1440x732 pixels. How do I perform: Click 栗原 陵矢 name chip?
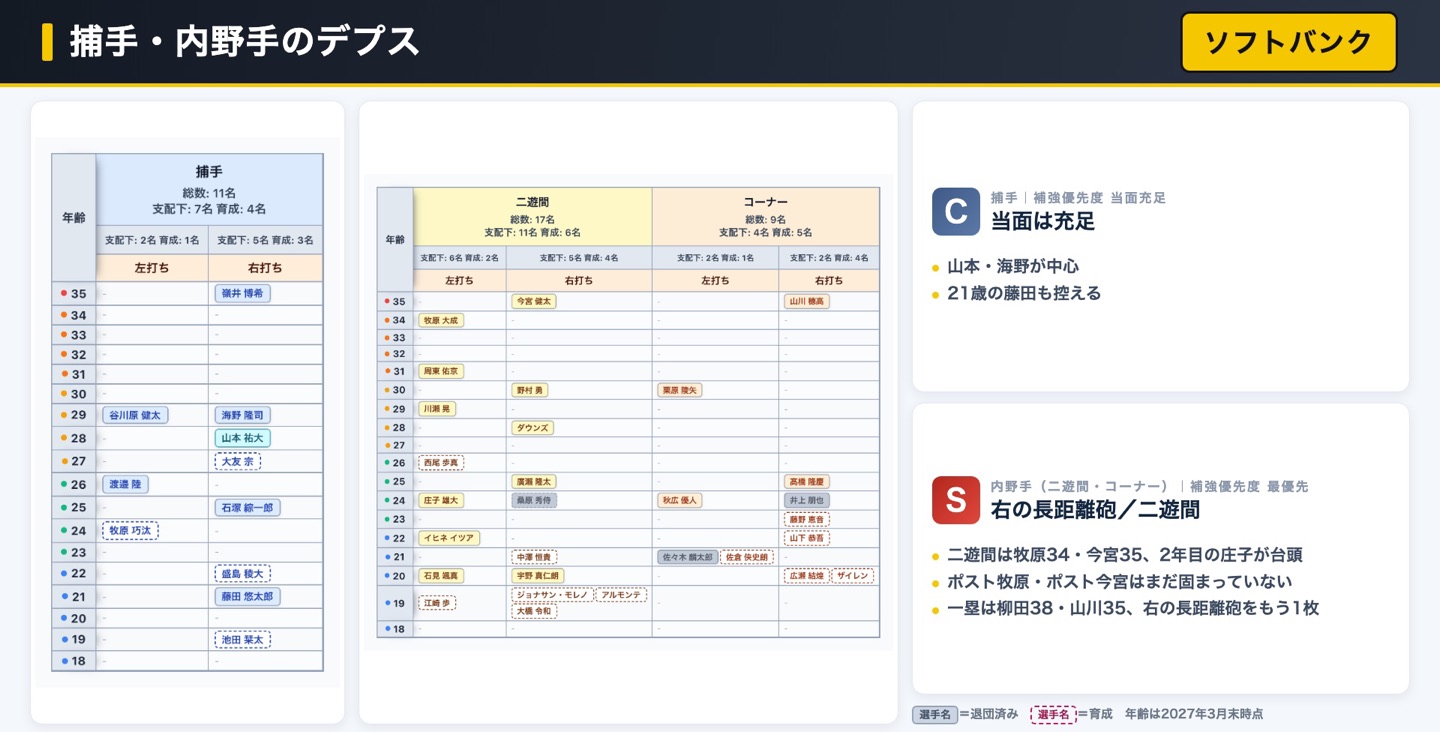point(680,390)
